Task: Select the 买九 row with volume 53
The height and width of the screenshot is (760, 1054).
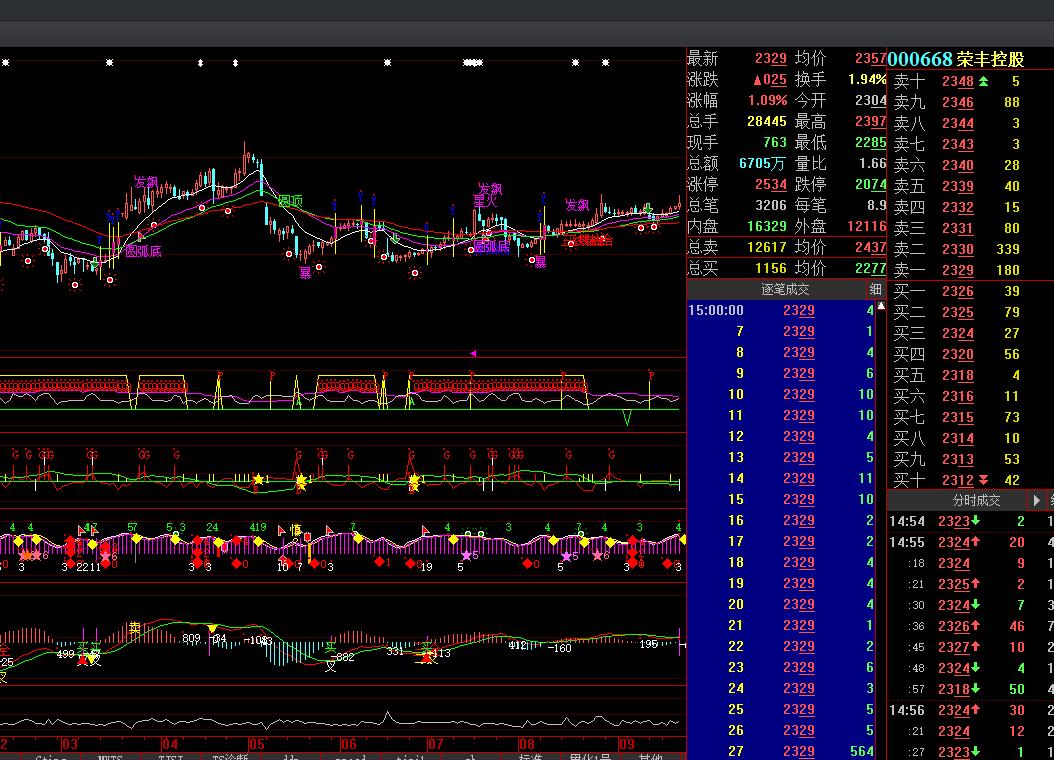Action: tap(971, 459)
